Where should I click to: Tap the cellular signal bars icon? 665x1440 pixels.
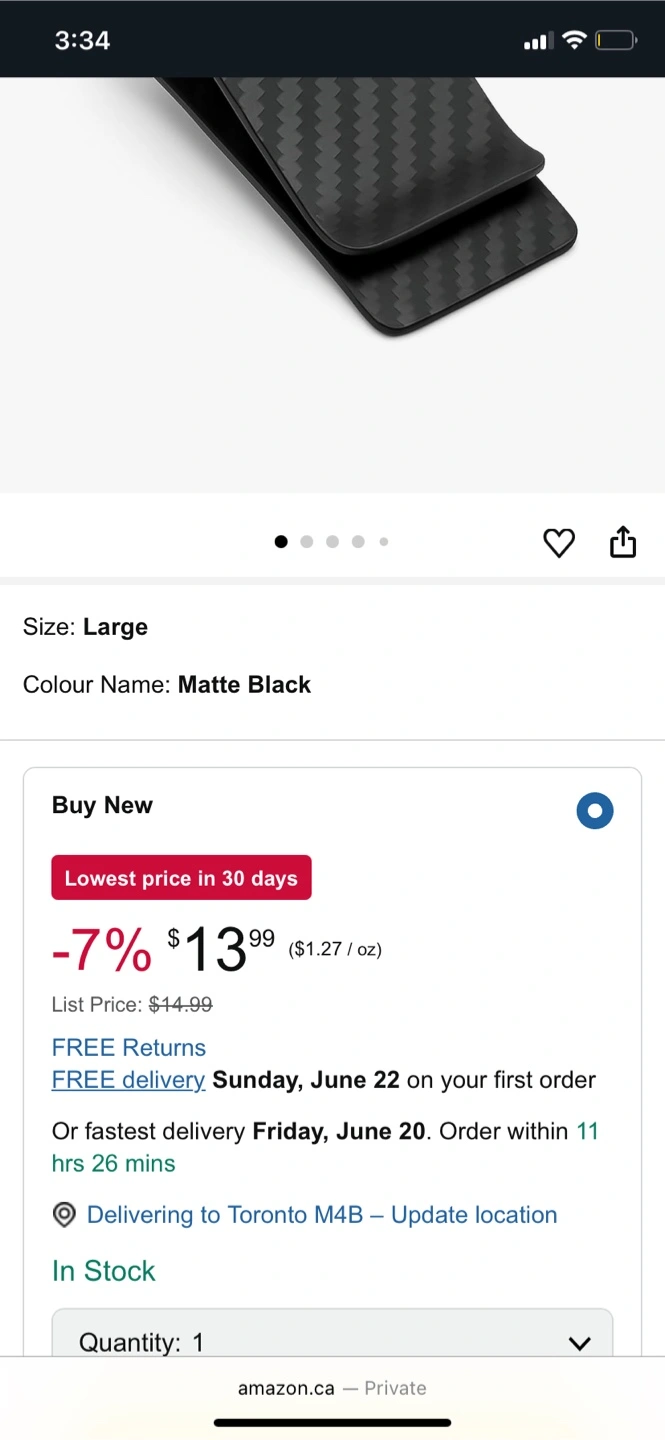click(x=538, y=41)
